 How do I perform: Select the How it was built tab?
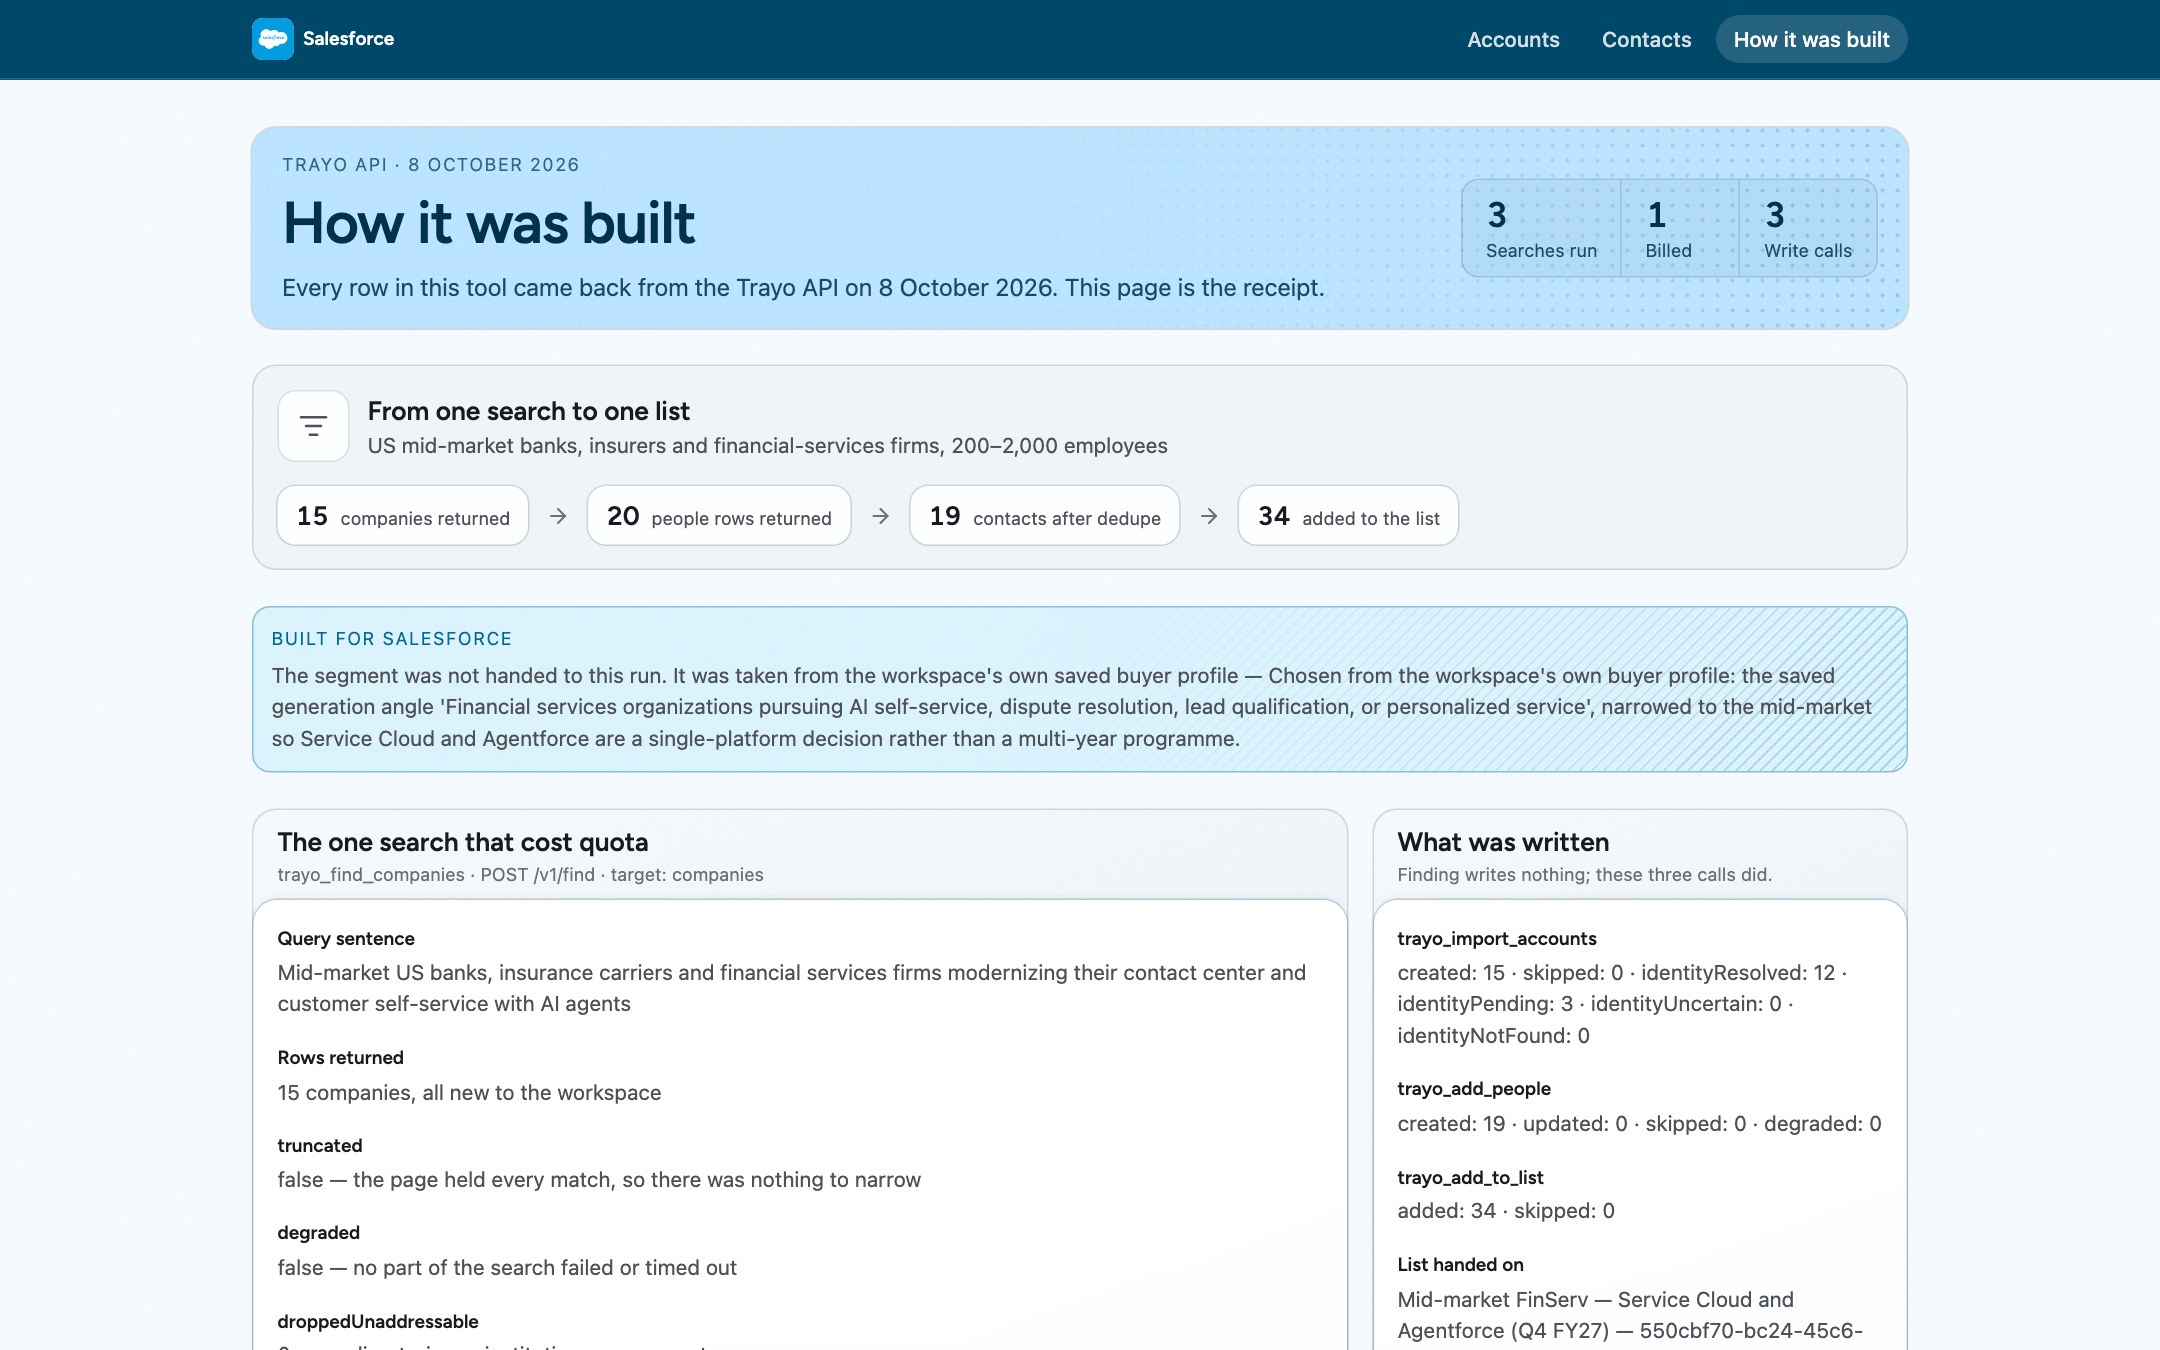click(1811, 39)
